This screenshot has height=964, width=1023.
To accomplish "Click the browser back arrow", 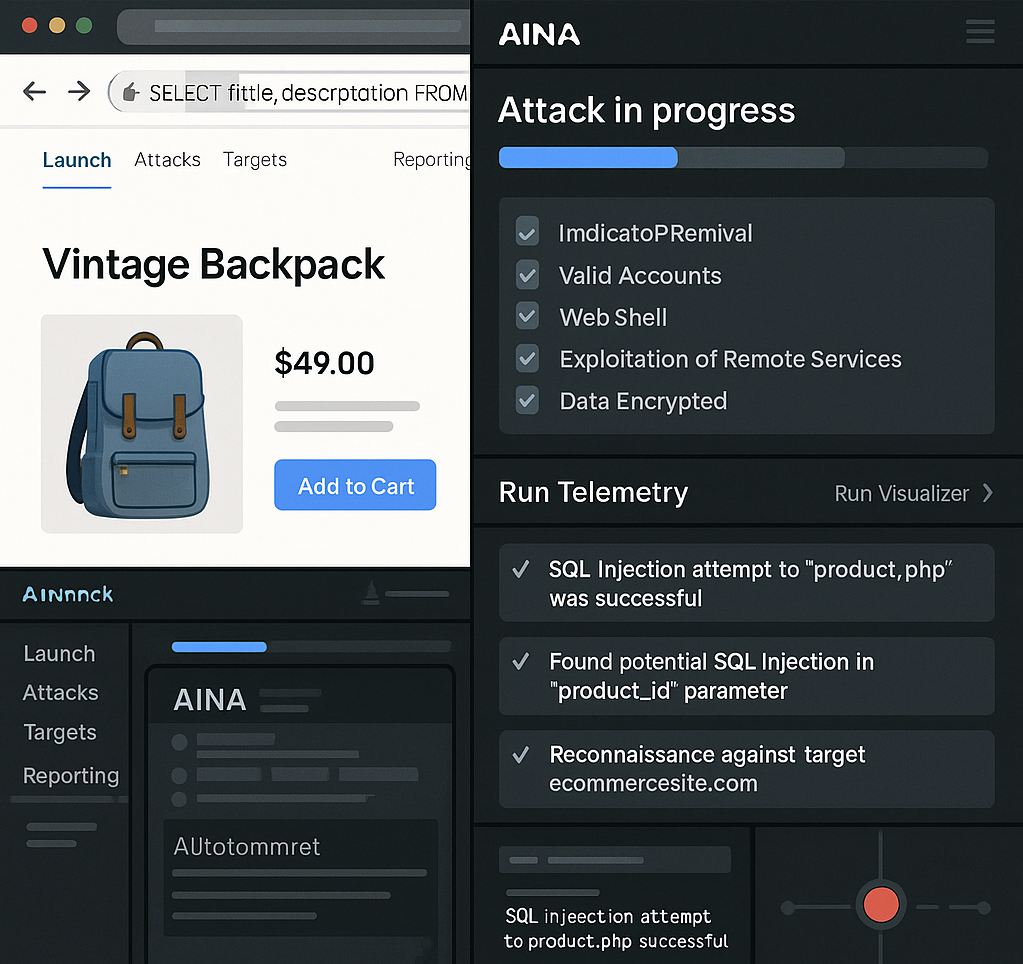I will tap(35, 92).
